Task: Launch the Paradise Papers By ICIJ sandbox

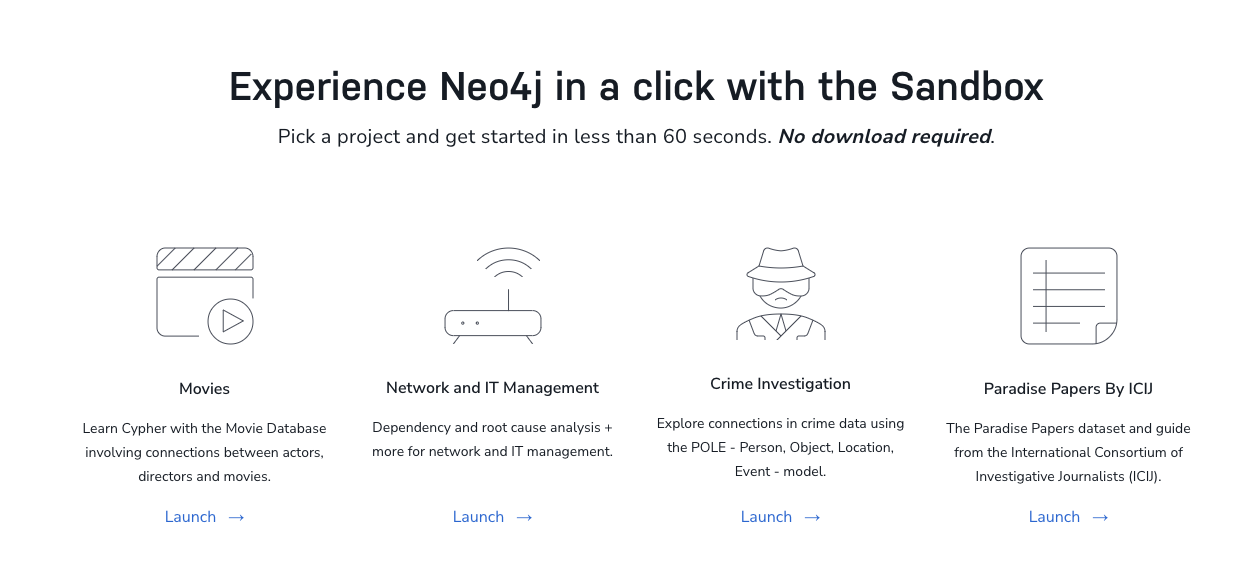Action: coord(1069,517)
